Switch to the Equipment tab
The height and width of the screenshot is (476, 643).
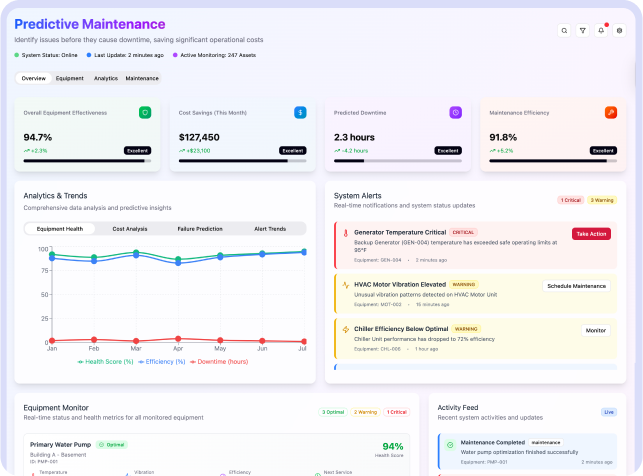coord(70,78)
